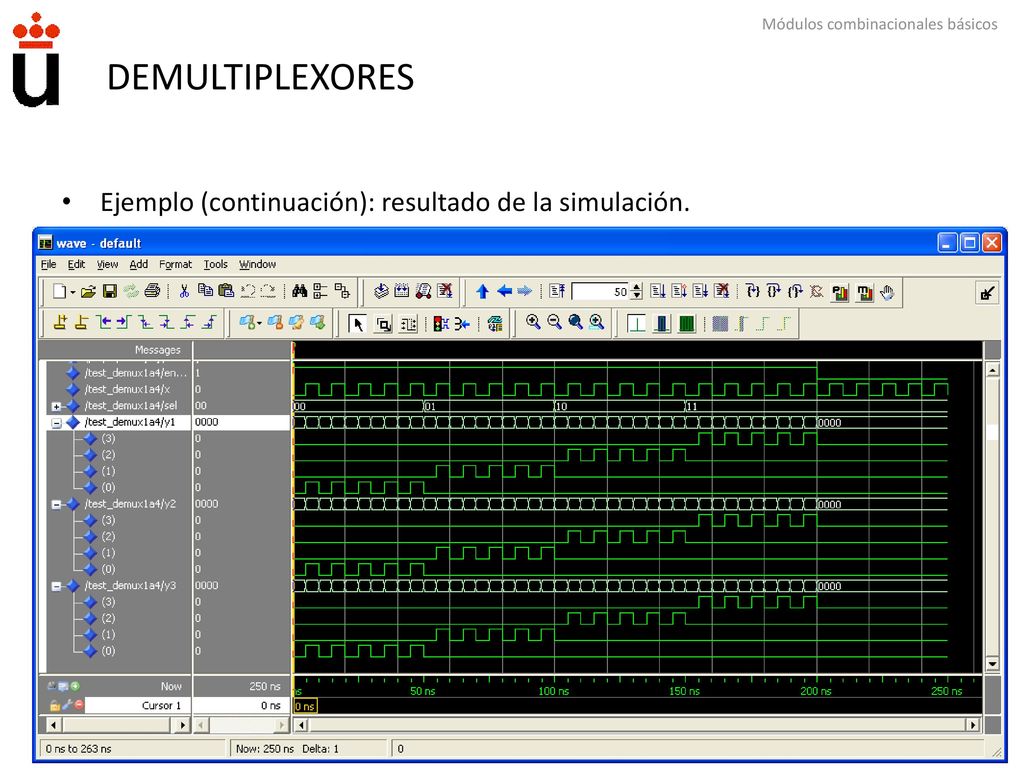1024x768 pixels.
Task: Click the Break simulation red X icon
Action: pos(722,291)
